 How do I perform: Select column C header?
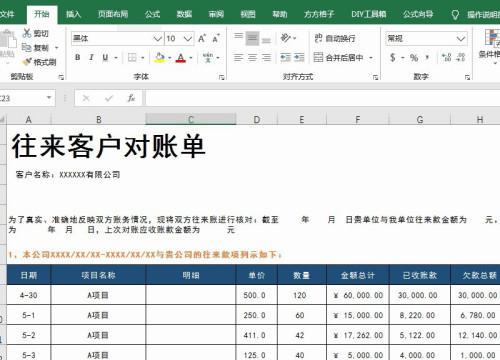191,119
